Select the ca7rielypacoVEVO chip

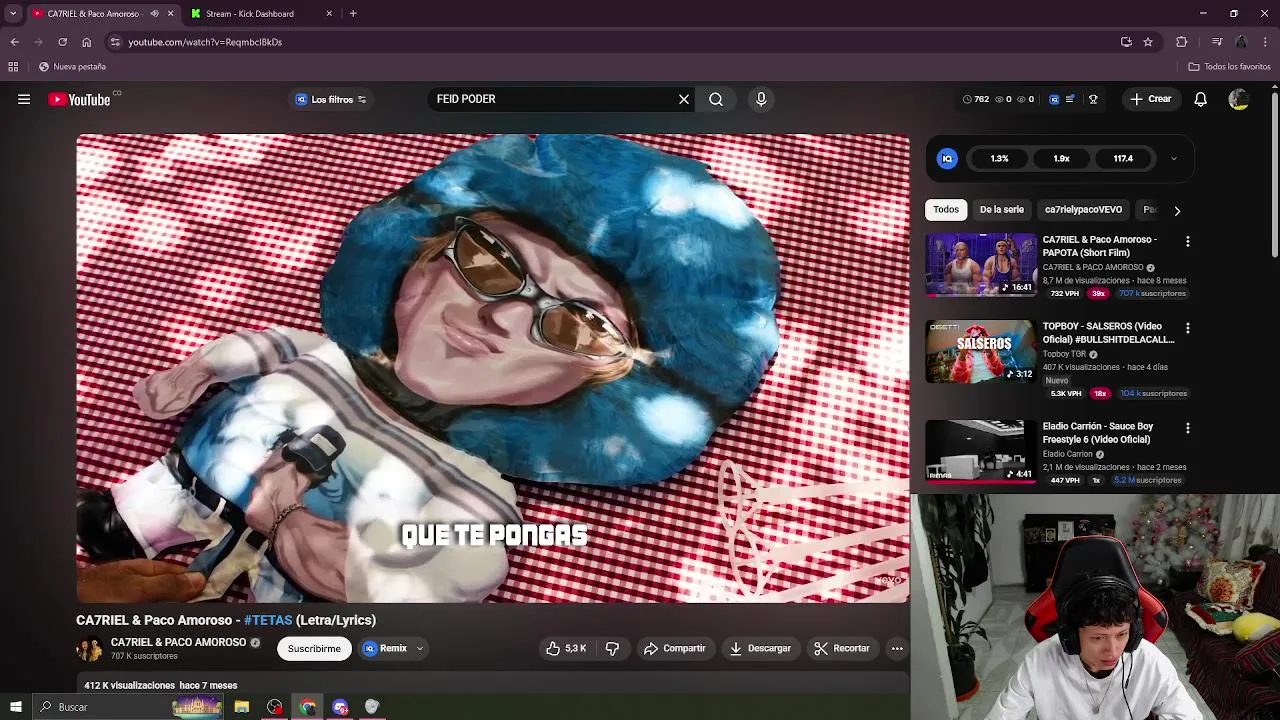tap(1083, 210)
